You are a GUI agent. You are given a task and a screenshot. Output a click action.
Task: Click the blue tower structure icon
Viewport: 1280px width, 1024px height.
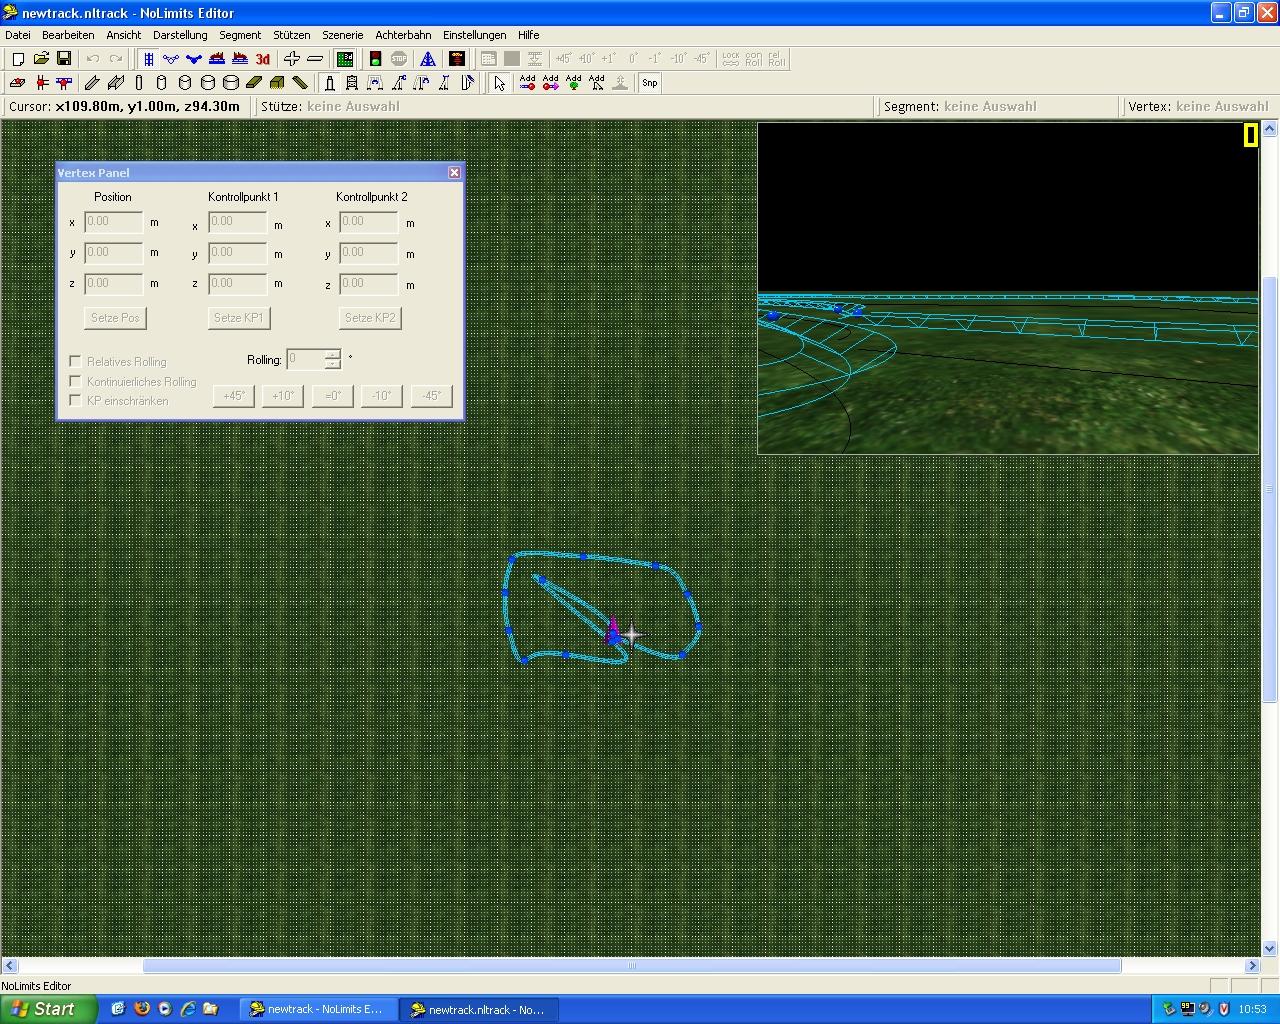click(428, 59)
